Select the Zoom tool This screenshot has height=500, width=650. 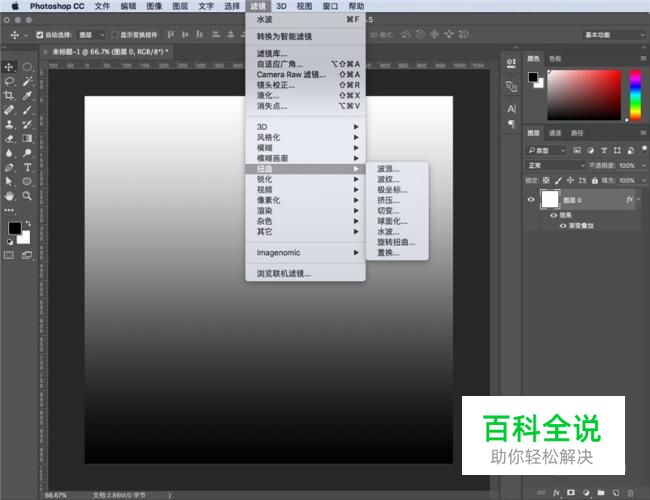tap(27, 196)
